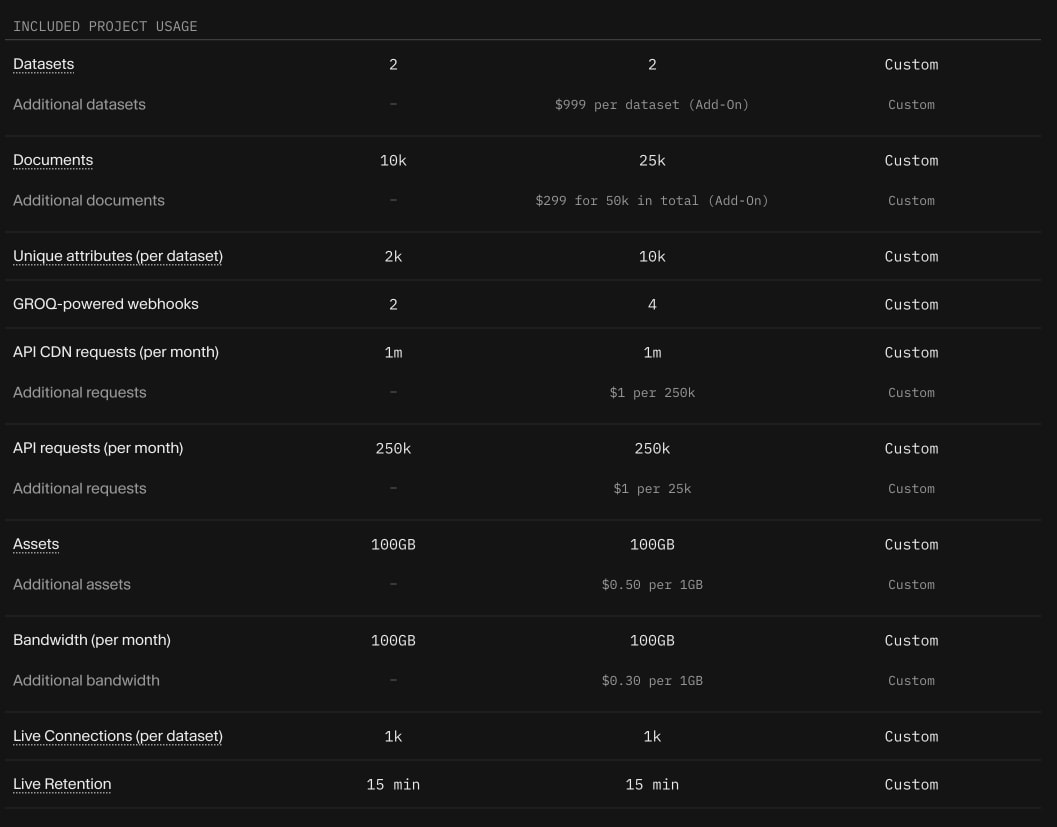Click the 4 webhooks value
This screenshot has height=827, width=1057.
pyautogui.click(x=652, y=305)
